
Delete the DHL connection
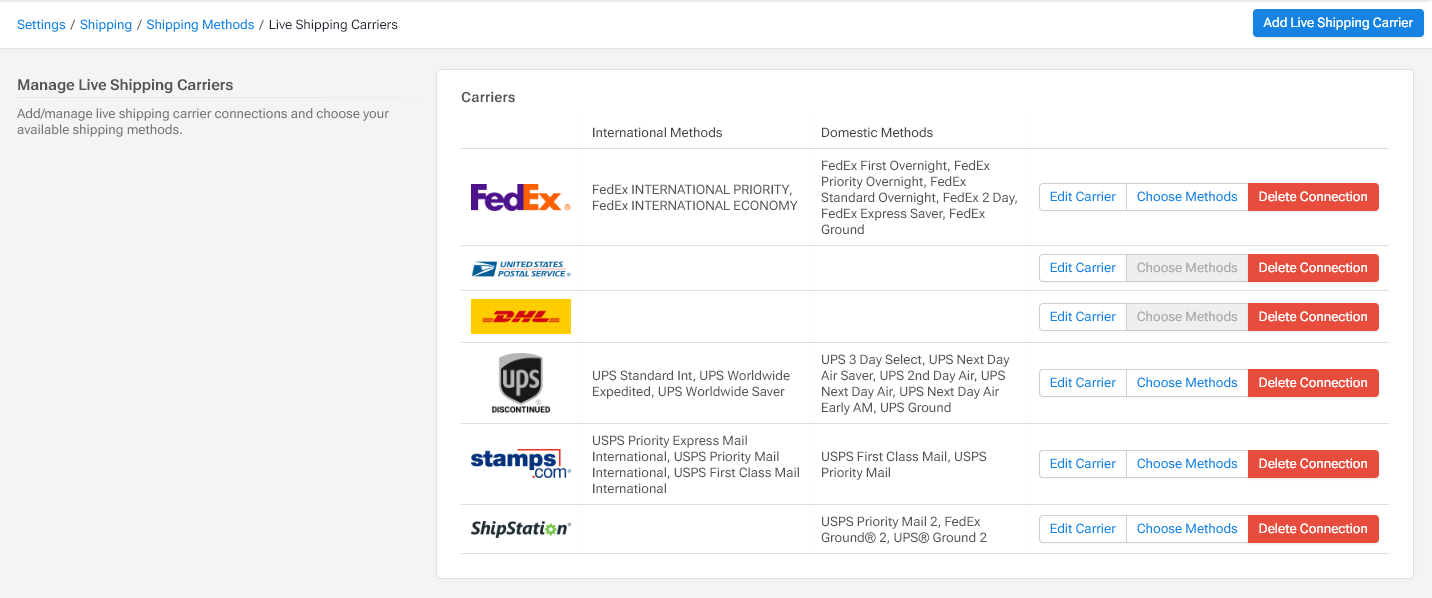point(1313,317)
